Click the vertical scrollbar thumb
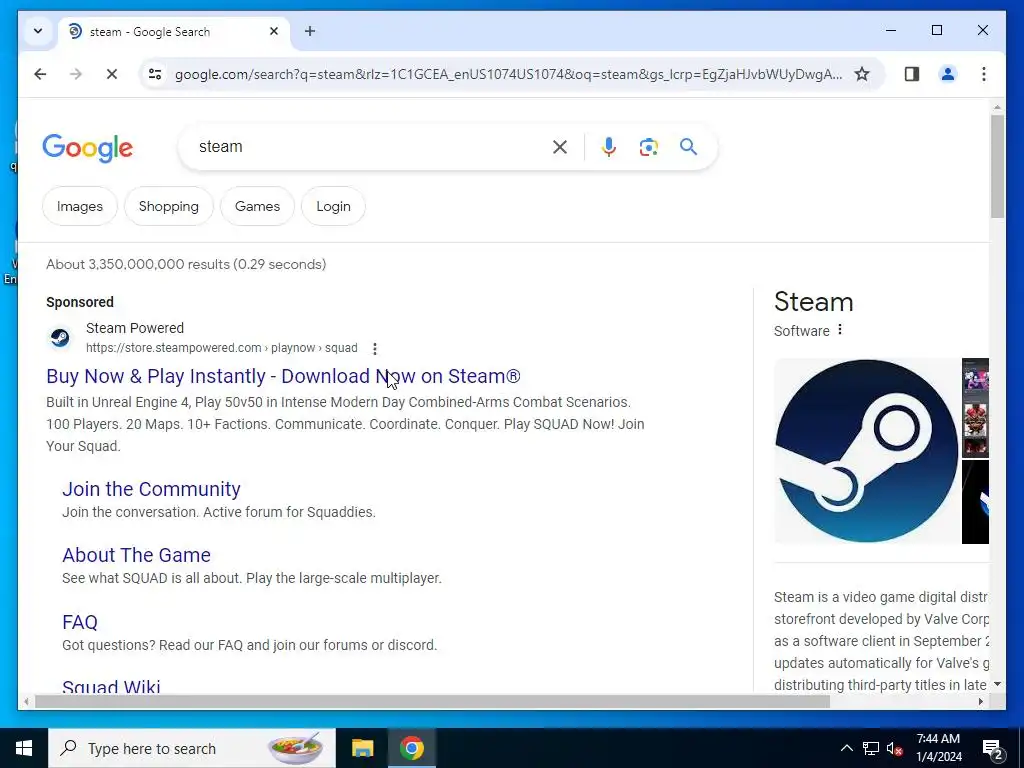The image size is (1024, 768). click(x=997, y=167)
